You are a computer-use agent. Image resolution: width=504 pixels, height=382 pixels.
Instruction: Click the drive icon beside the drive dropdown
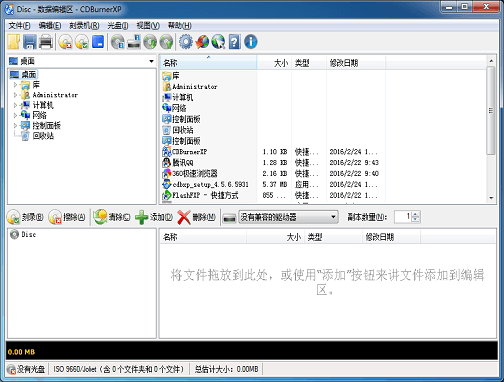click(x=229, y=218)
